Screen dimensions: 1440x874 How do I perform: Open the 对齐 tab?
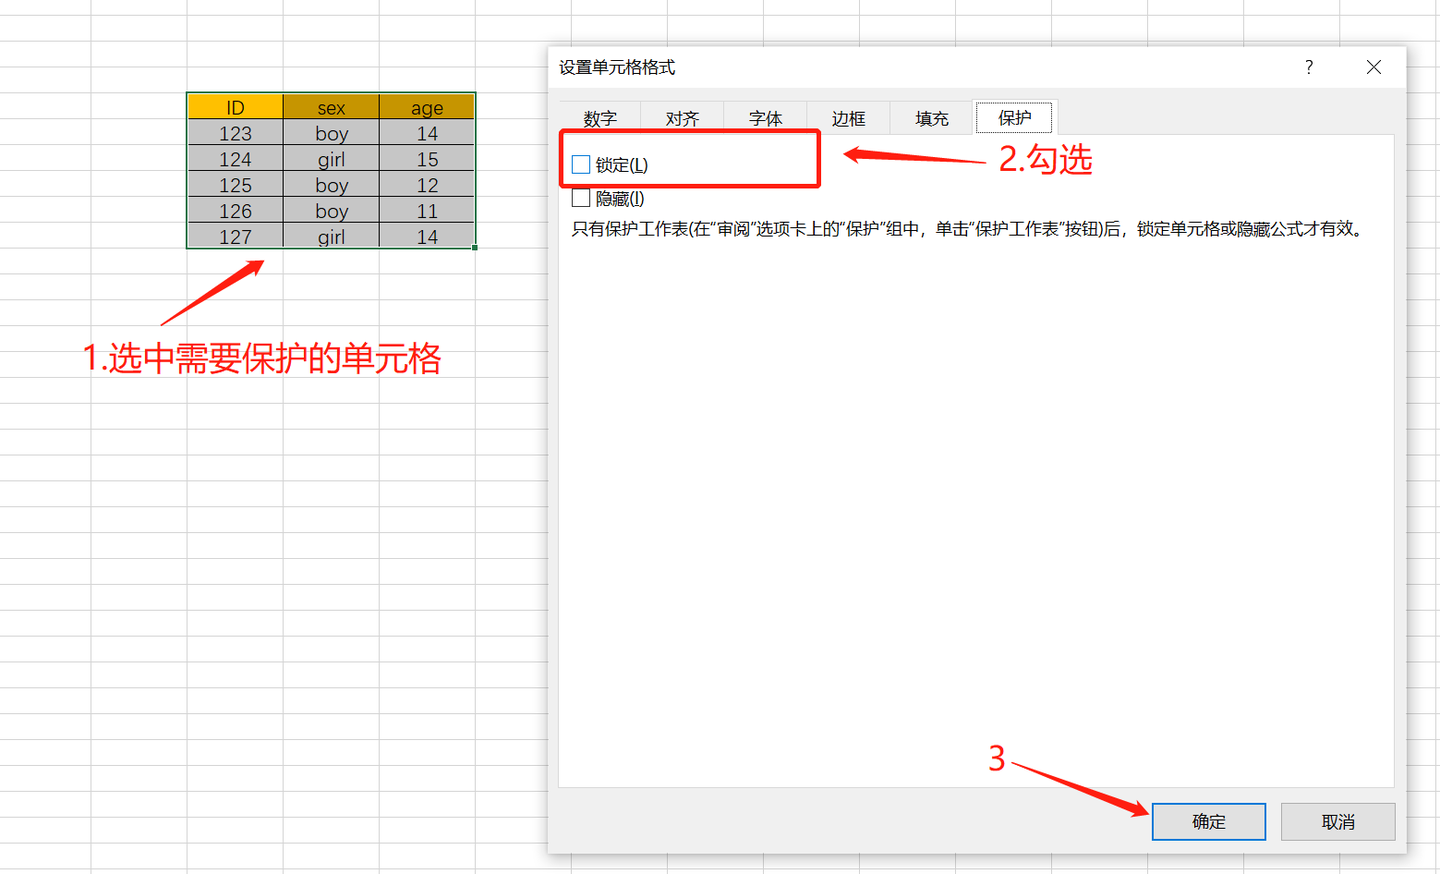click(x=682, y=118)
